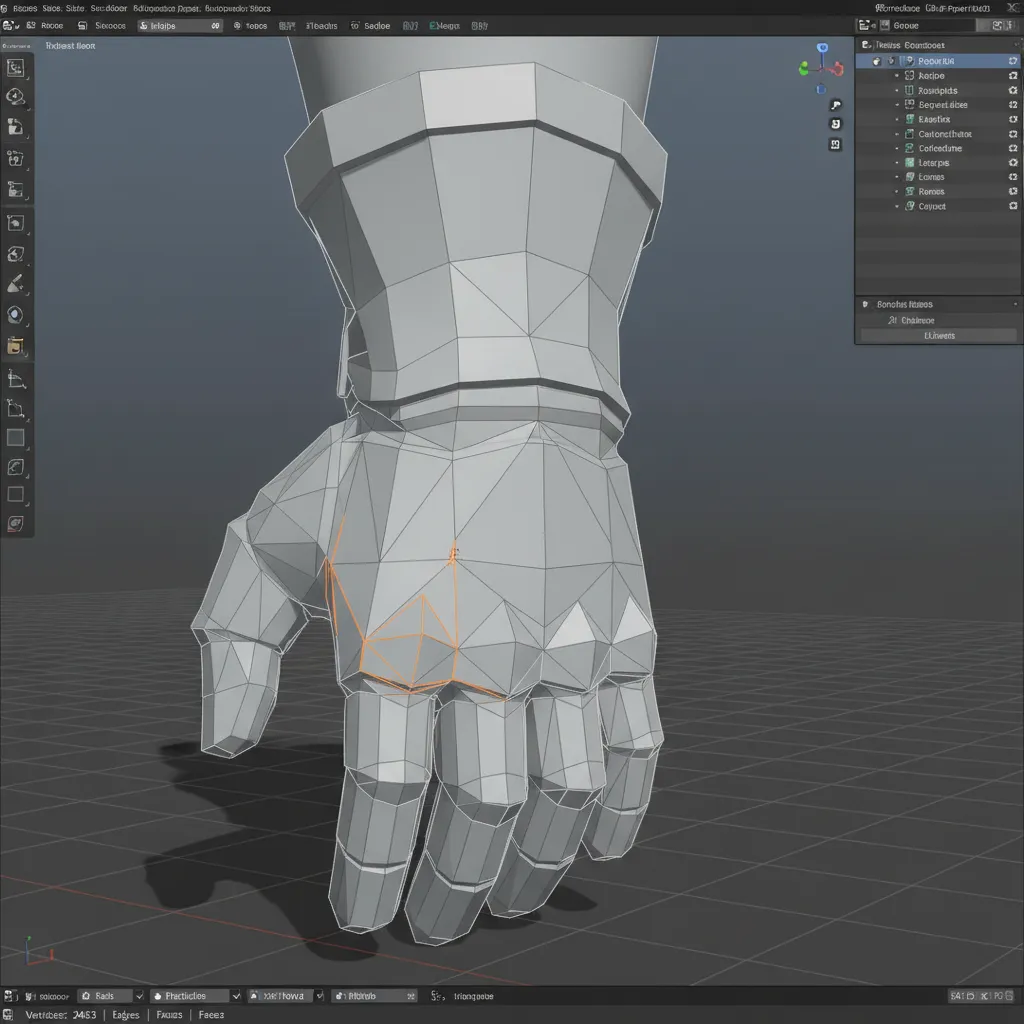This screenshot has width=1024, height=1024.
Task: Toggle visibility of the second outliner item
Action: pyautogui.click(x=1011, y=75)
